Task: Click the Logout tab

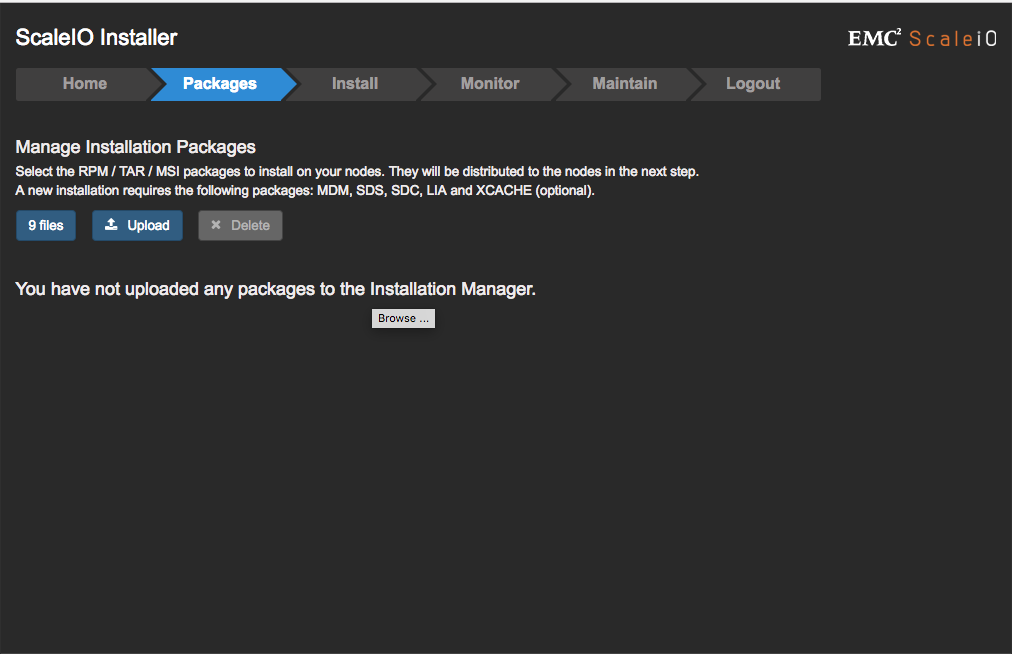Action: (753, 84)
